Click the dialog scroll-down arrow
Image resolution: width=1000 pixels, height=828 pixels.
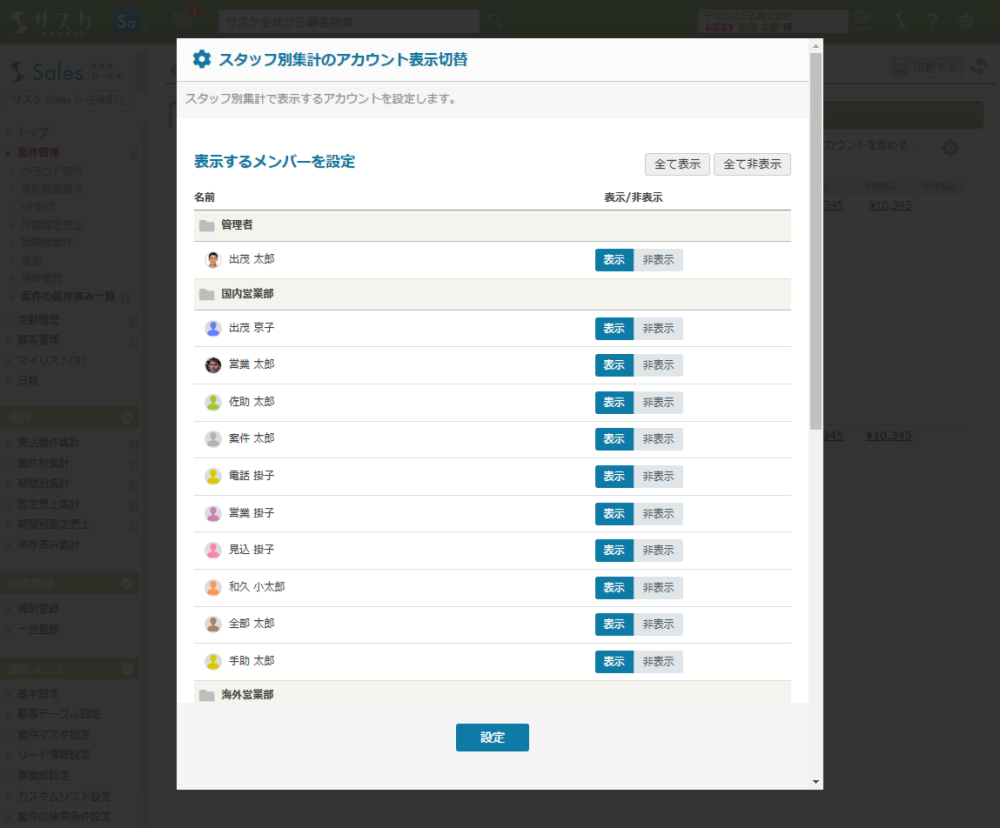[816, 781]
